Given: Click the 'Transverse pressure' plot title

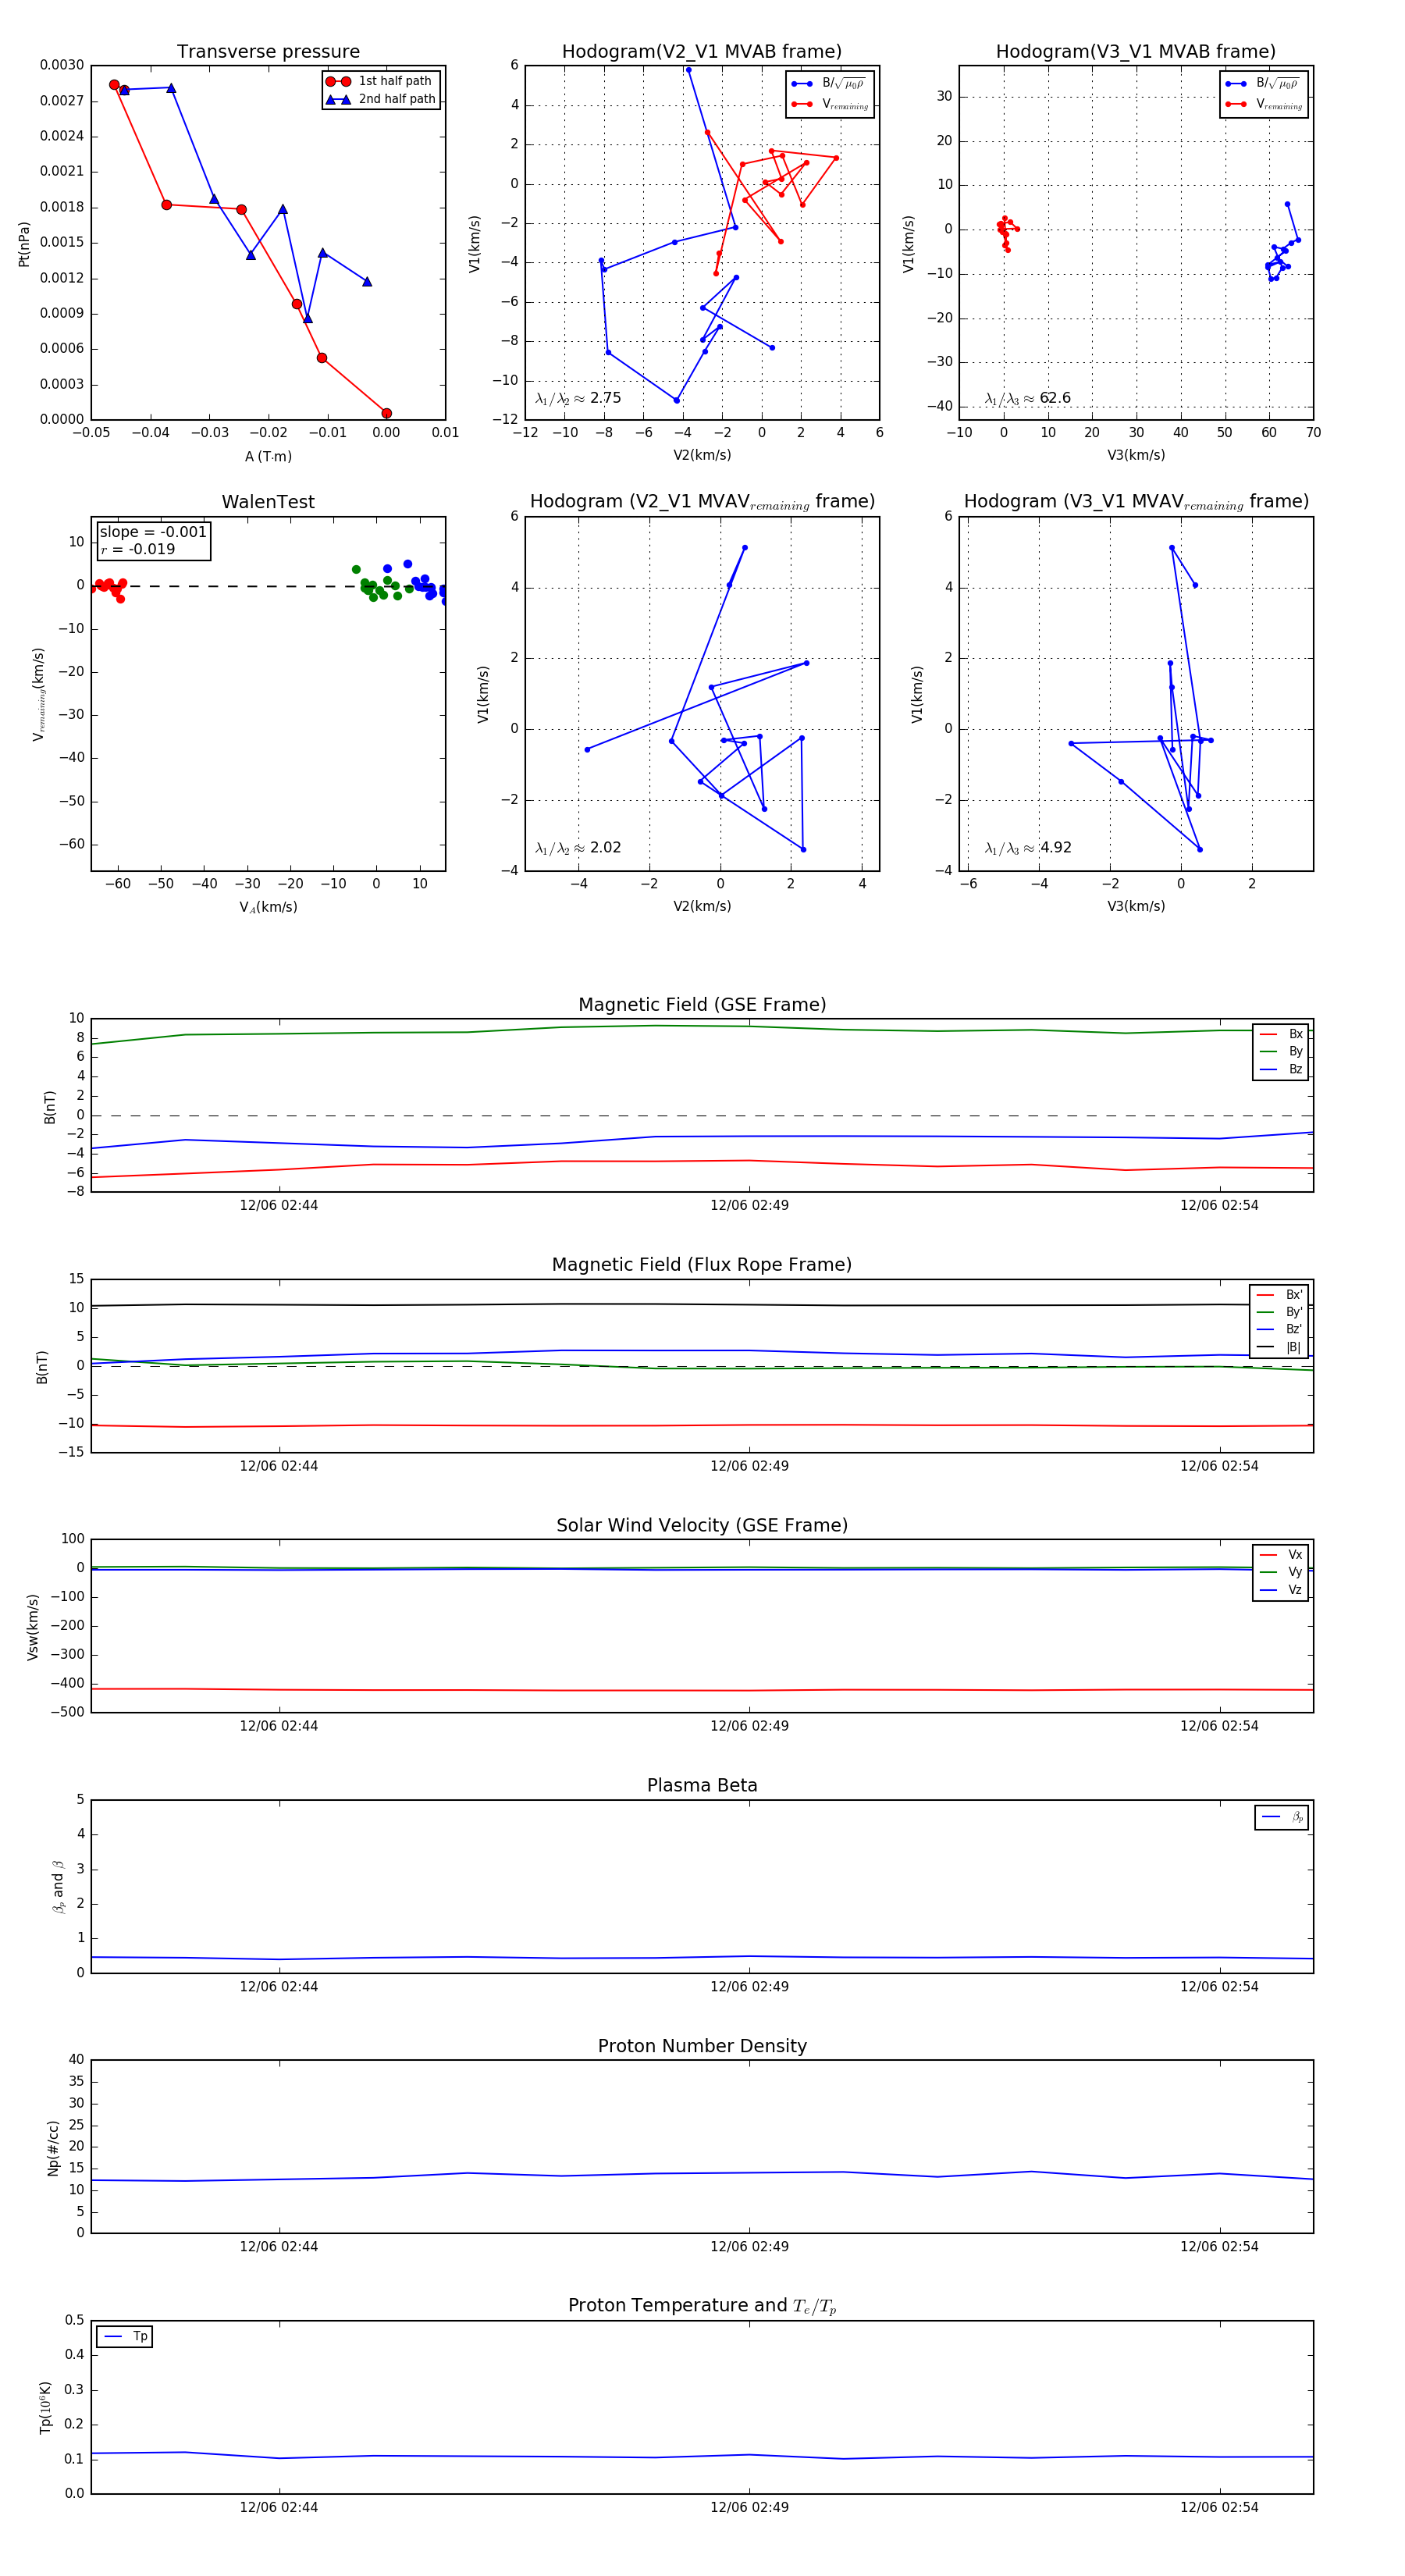Looking at the screenshot, I should tap(268, 52).
